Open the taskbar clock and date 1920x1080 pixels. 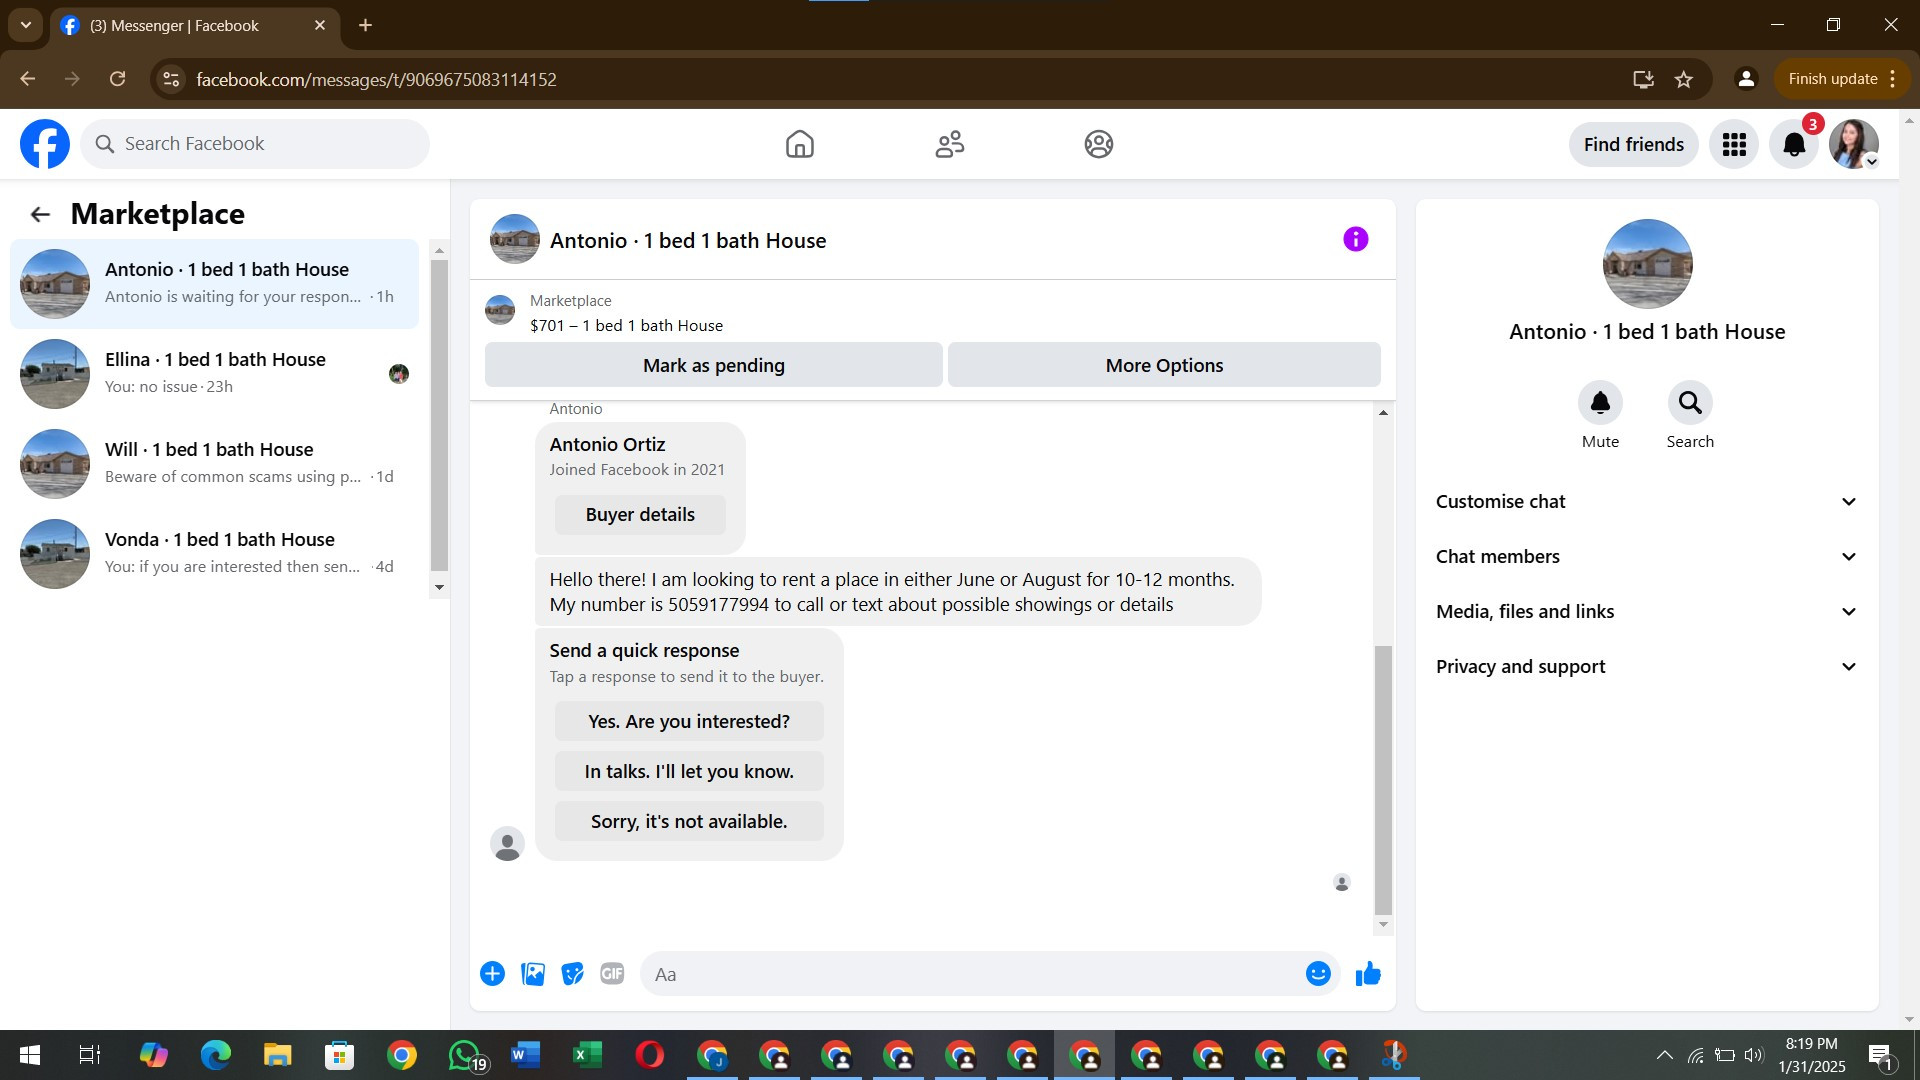pyautogui.click(x=1811, y=1055)
